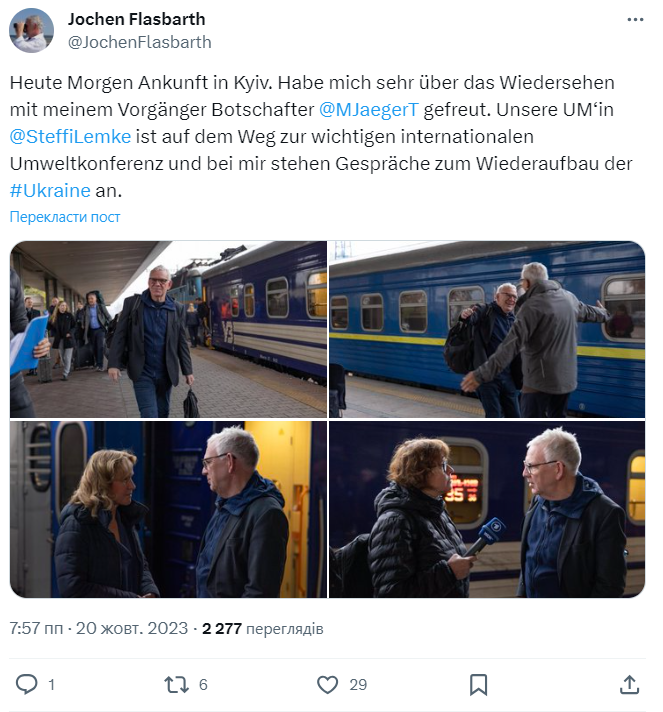Like the post with heart icon

click(x=327, y=684)
